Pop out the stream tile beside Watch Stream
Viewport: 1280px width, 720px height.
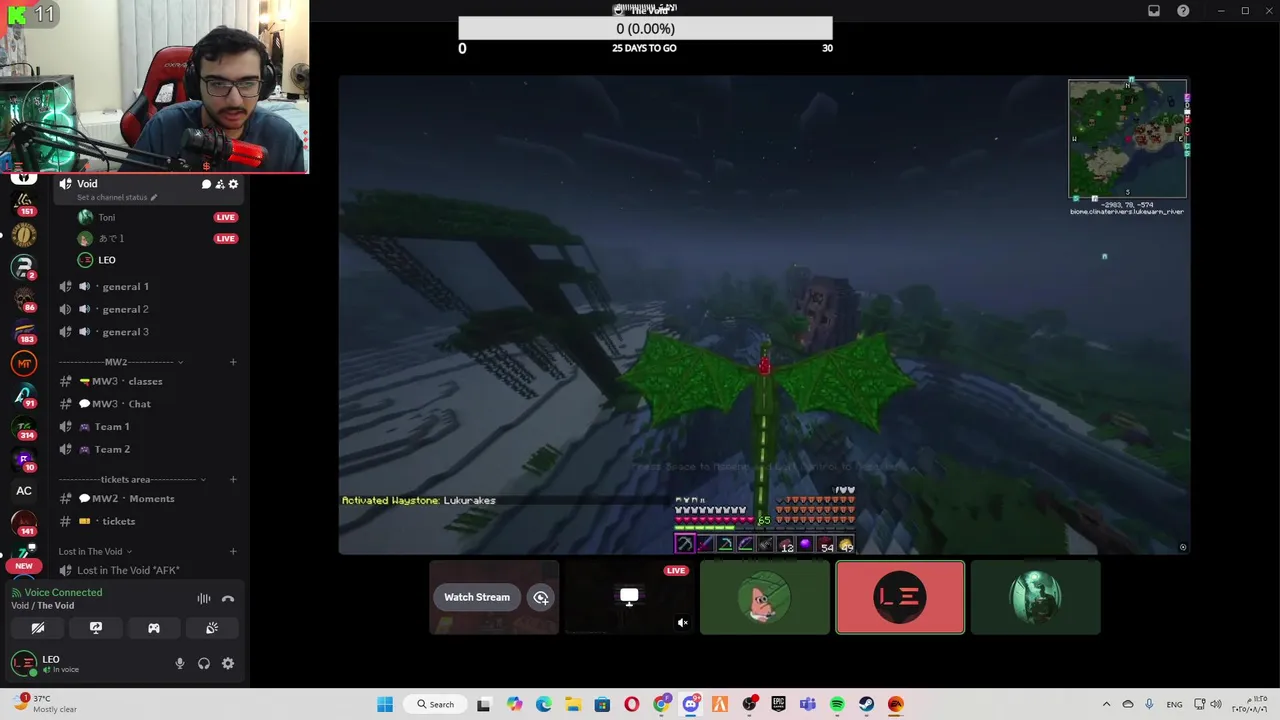click(x=541, y=597)
